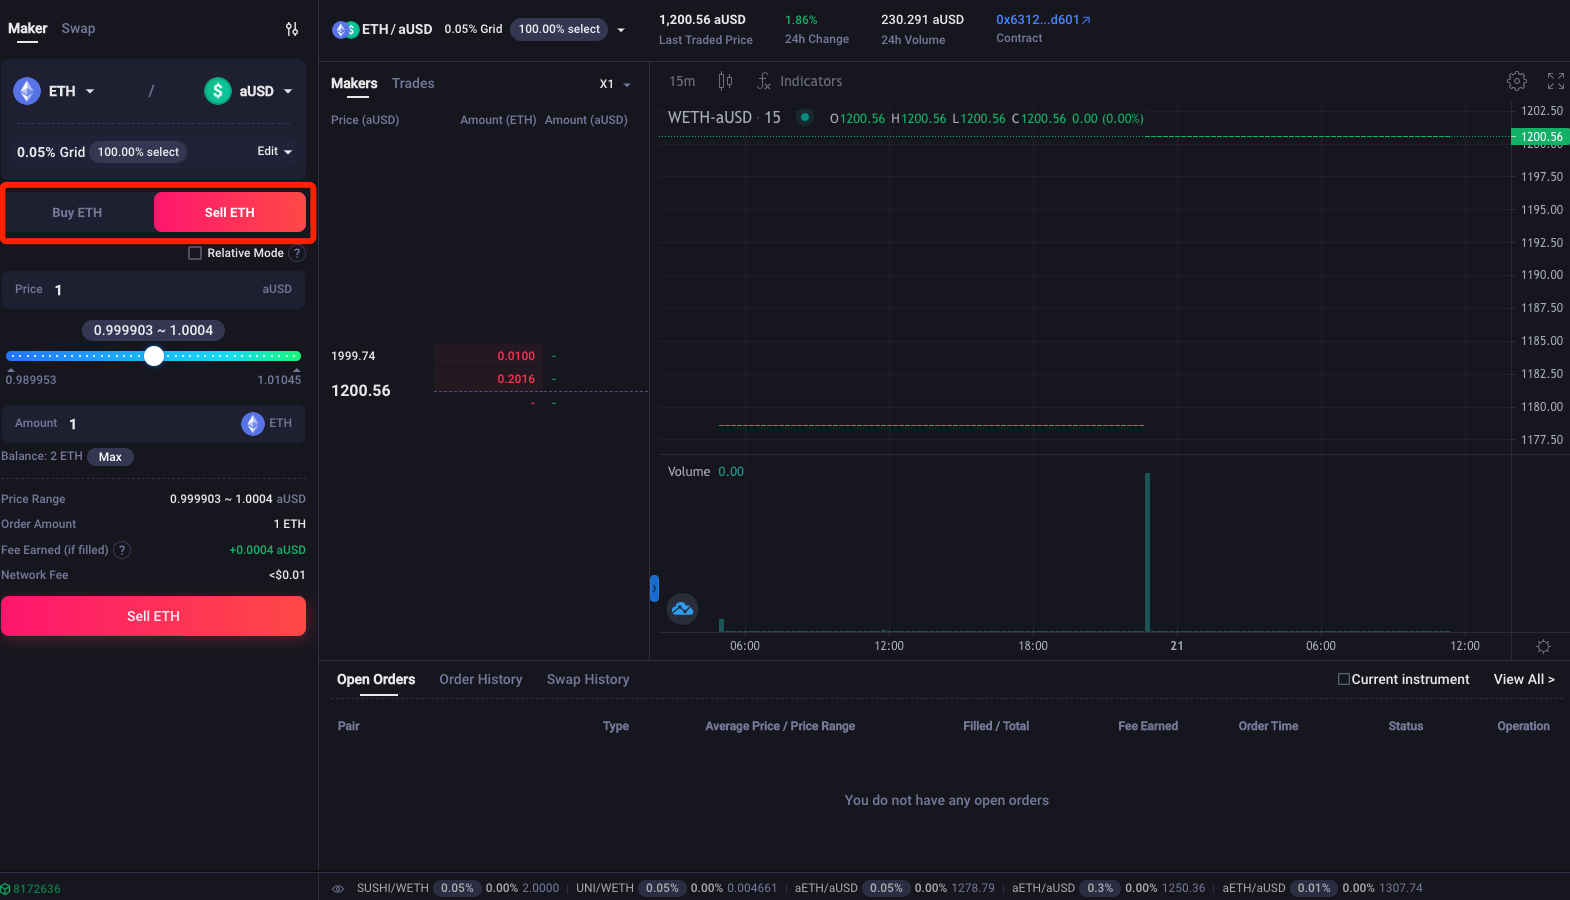This screenshot has height=900, width=1570.
Task: Open the Trades tab
Action: [x=413, y=84]
